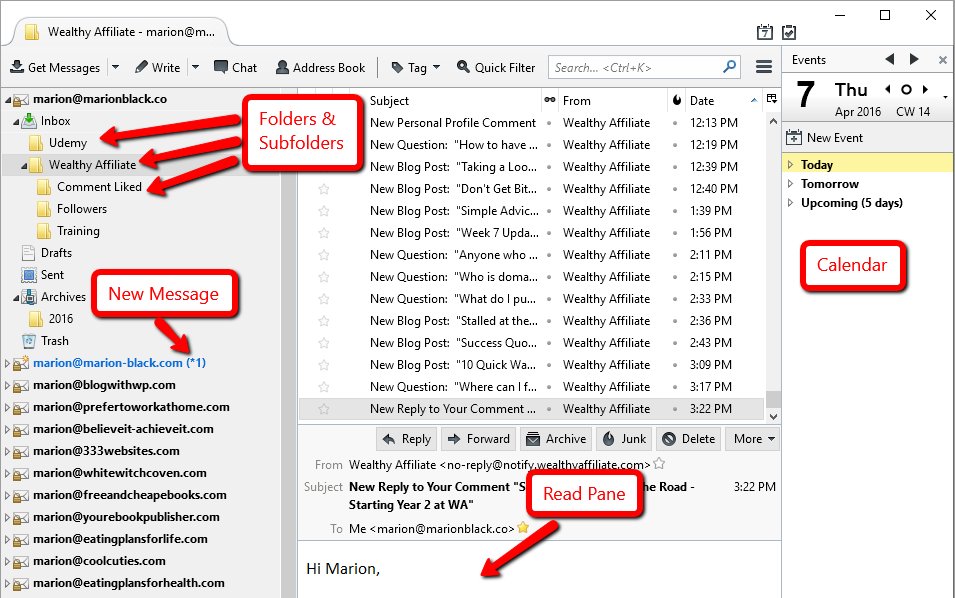Collapse the Inbox folder tree
Viewport: 955px width, 598px height.
click(x=16, y=122)
